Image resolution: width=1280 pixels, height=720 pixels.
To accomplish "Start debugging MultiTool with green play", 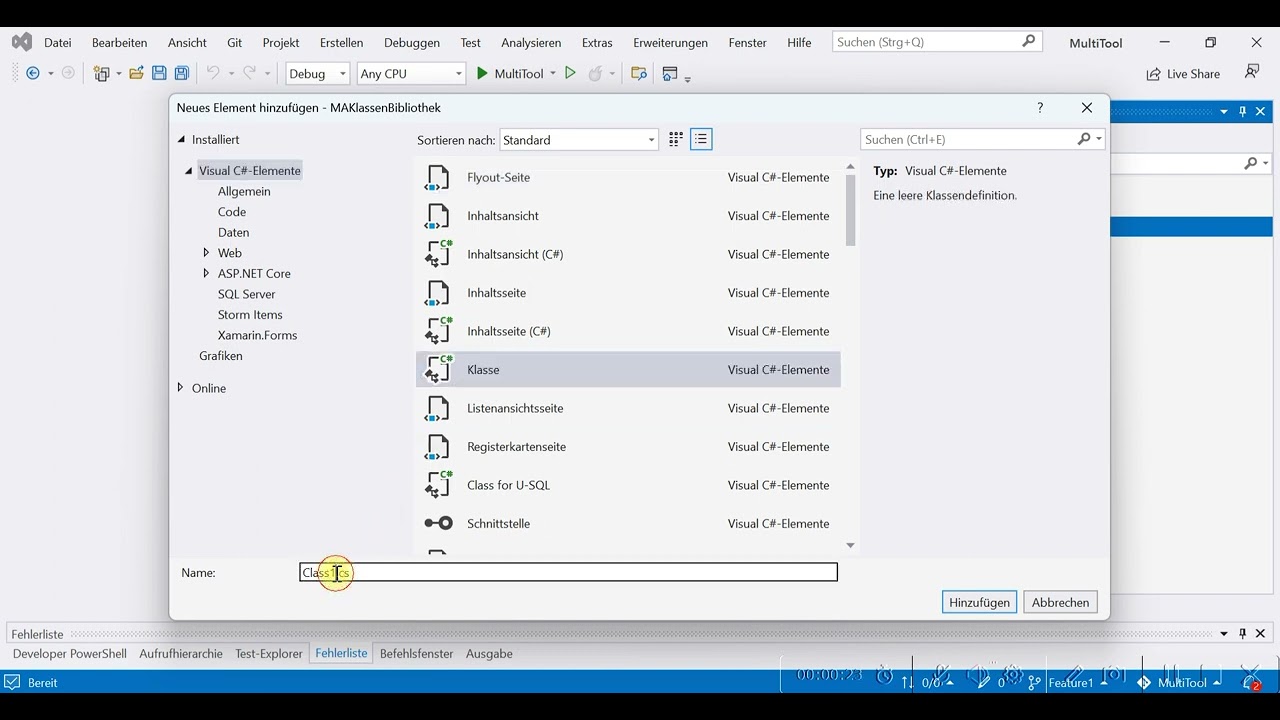I will point(481,73).
